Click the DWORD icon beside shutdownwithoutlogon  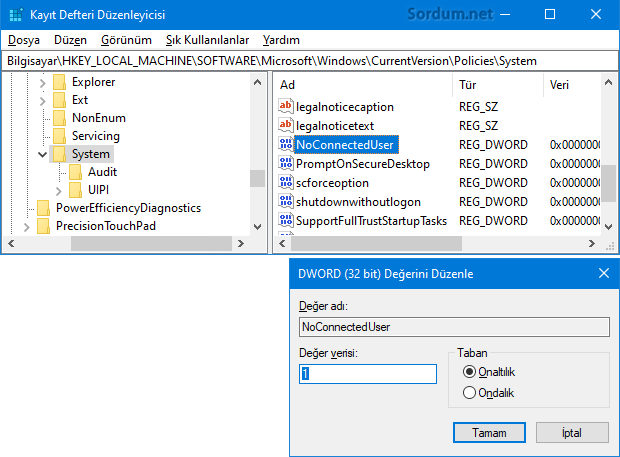coord(285,201)
